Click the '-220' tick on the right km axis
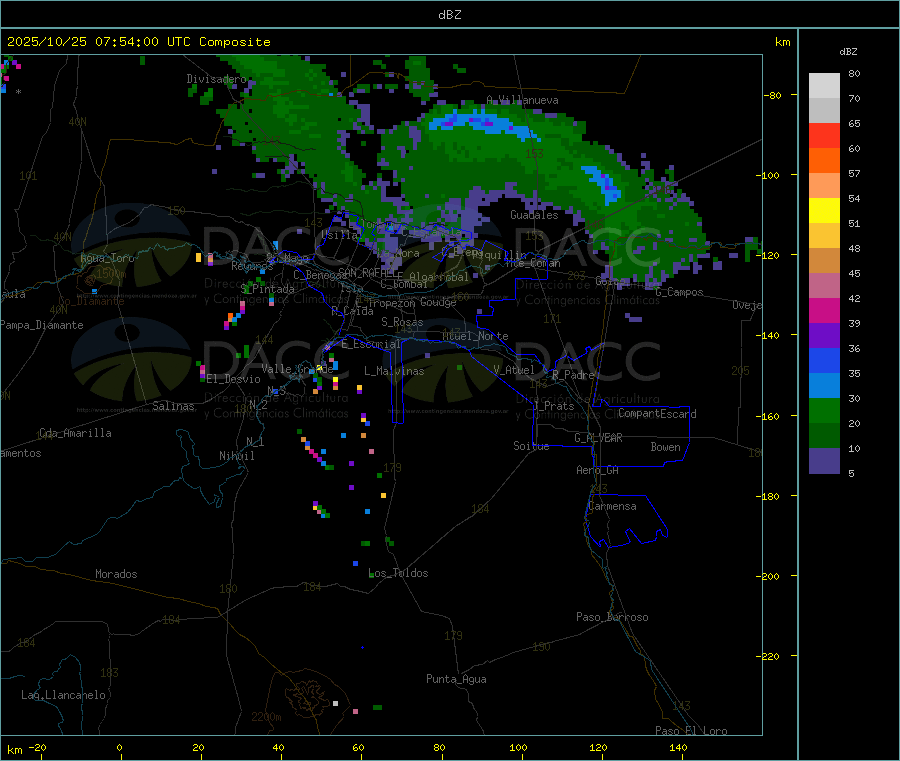The image size is (900, 761). [768, 656]
